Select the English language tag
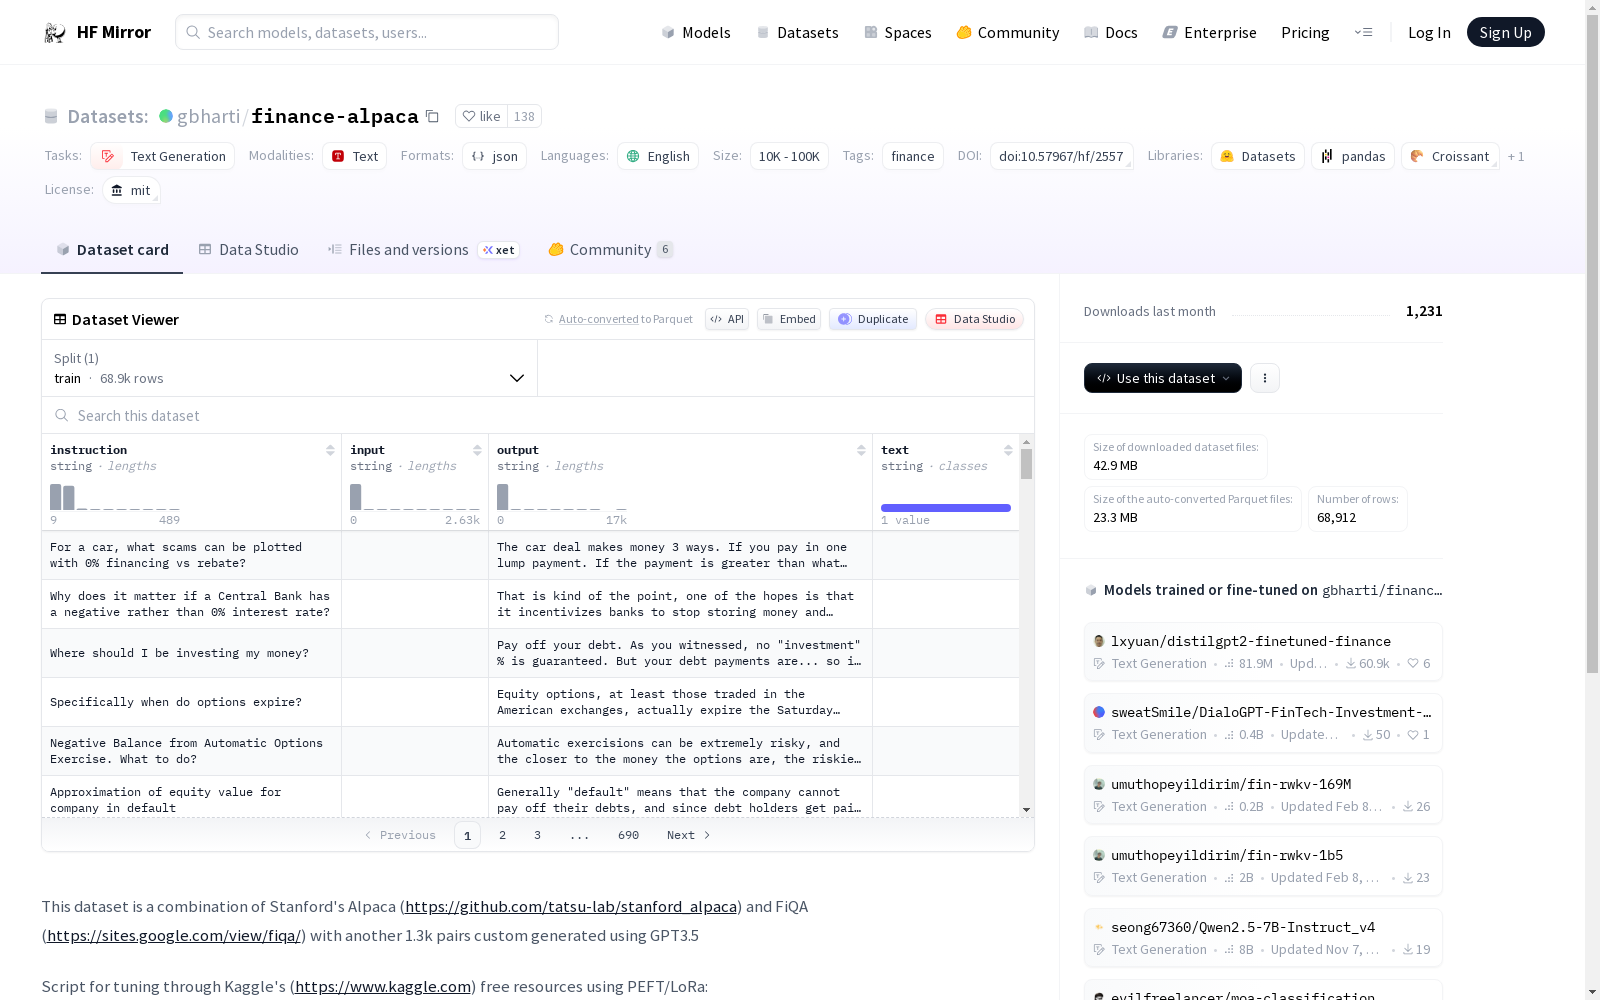 658,156
